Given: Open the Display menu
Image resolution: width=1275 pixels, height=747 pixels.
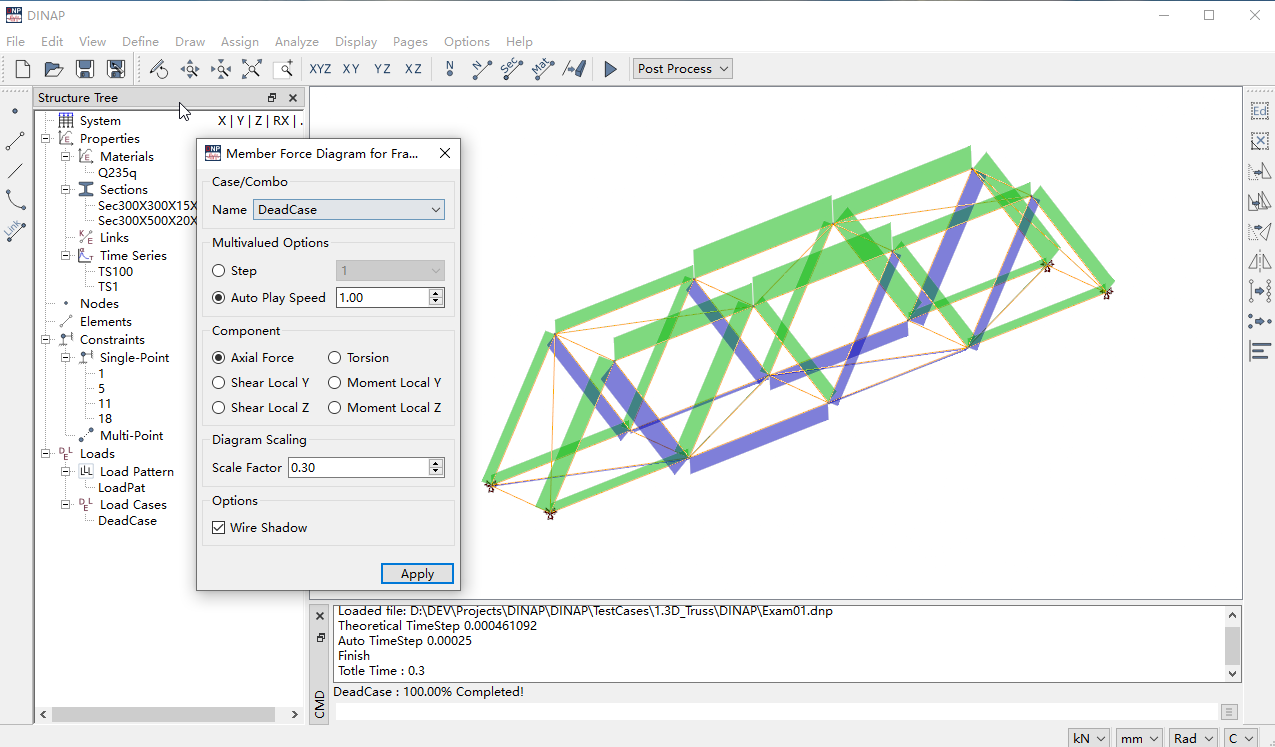Looking at the screenshot, I should pyautogui.click(x=356, y=42).
